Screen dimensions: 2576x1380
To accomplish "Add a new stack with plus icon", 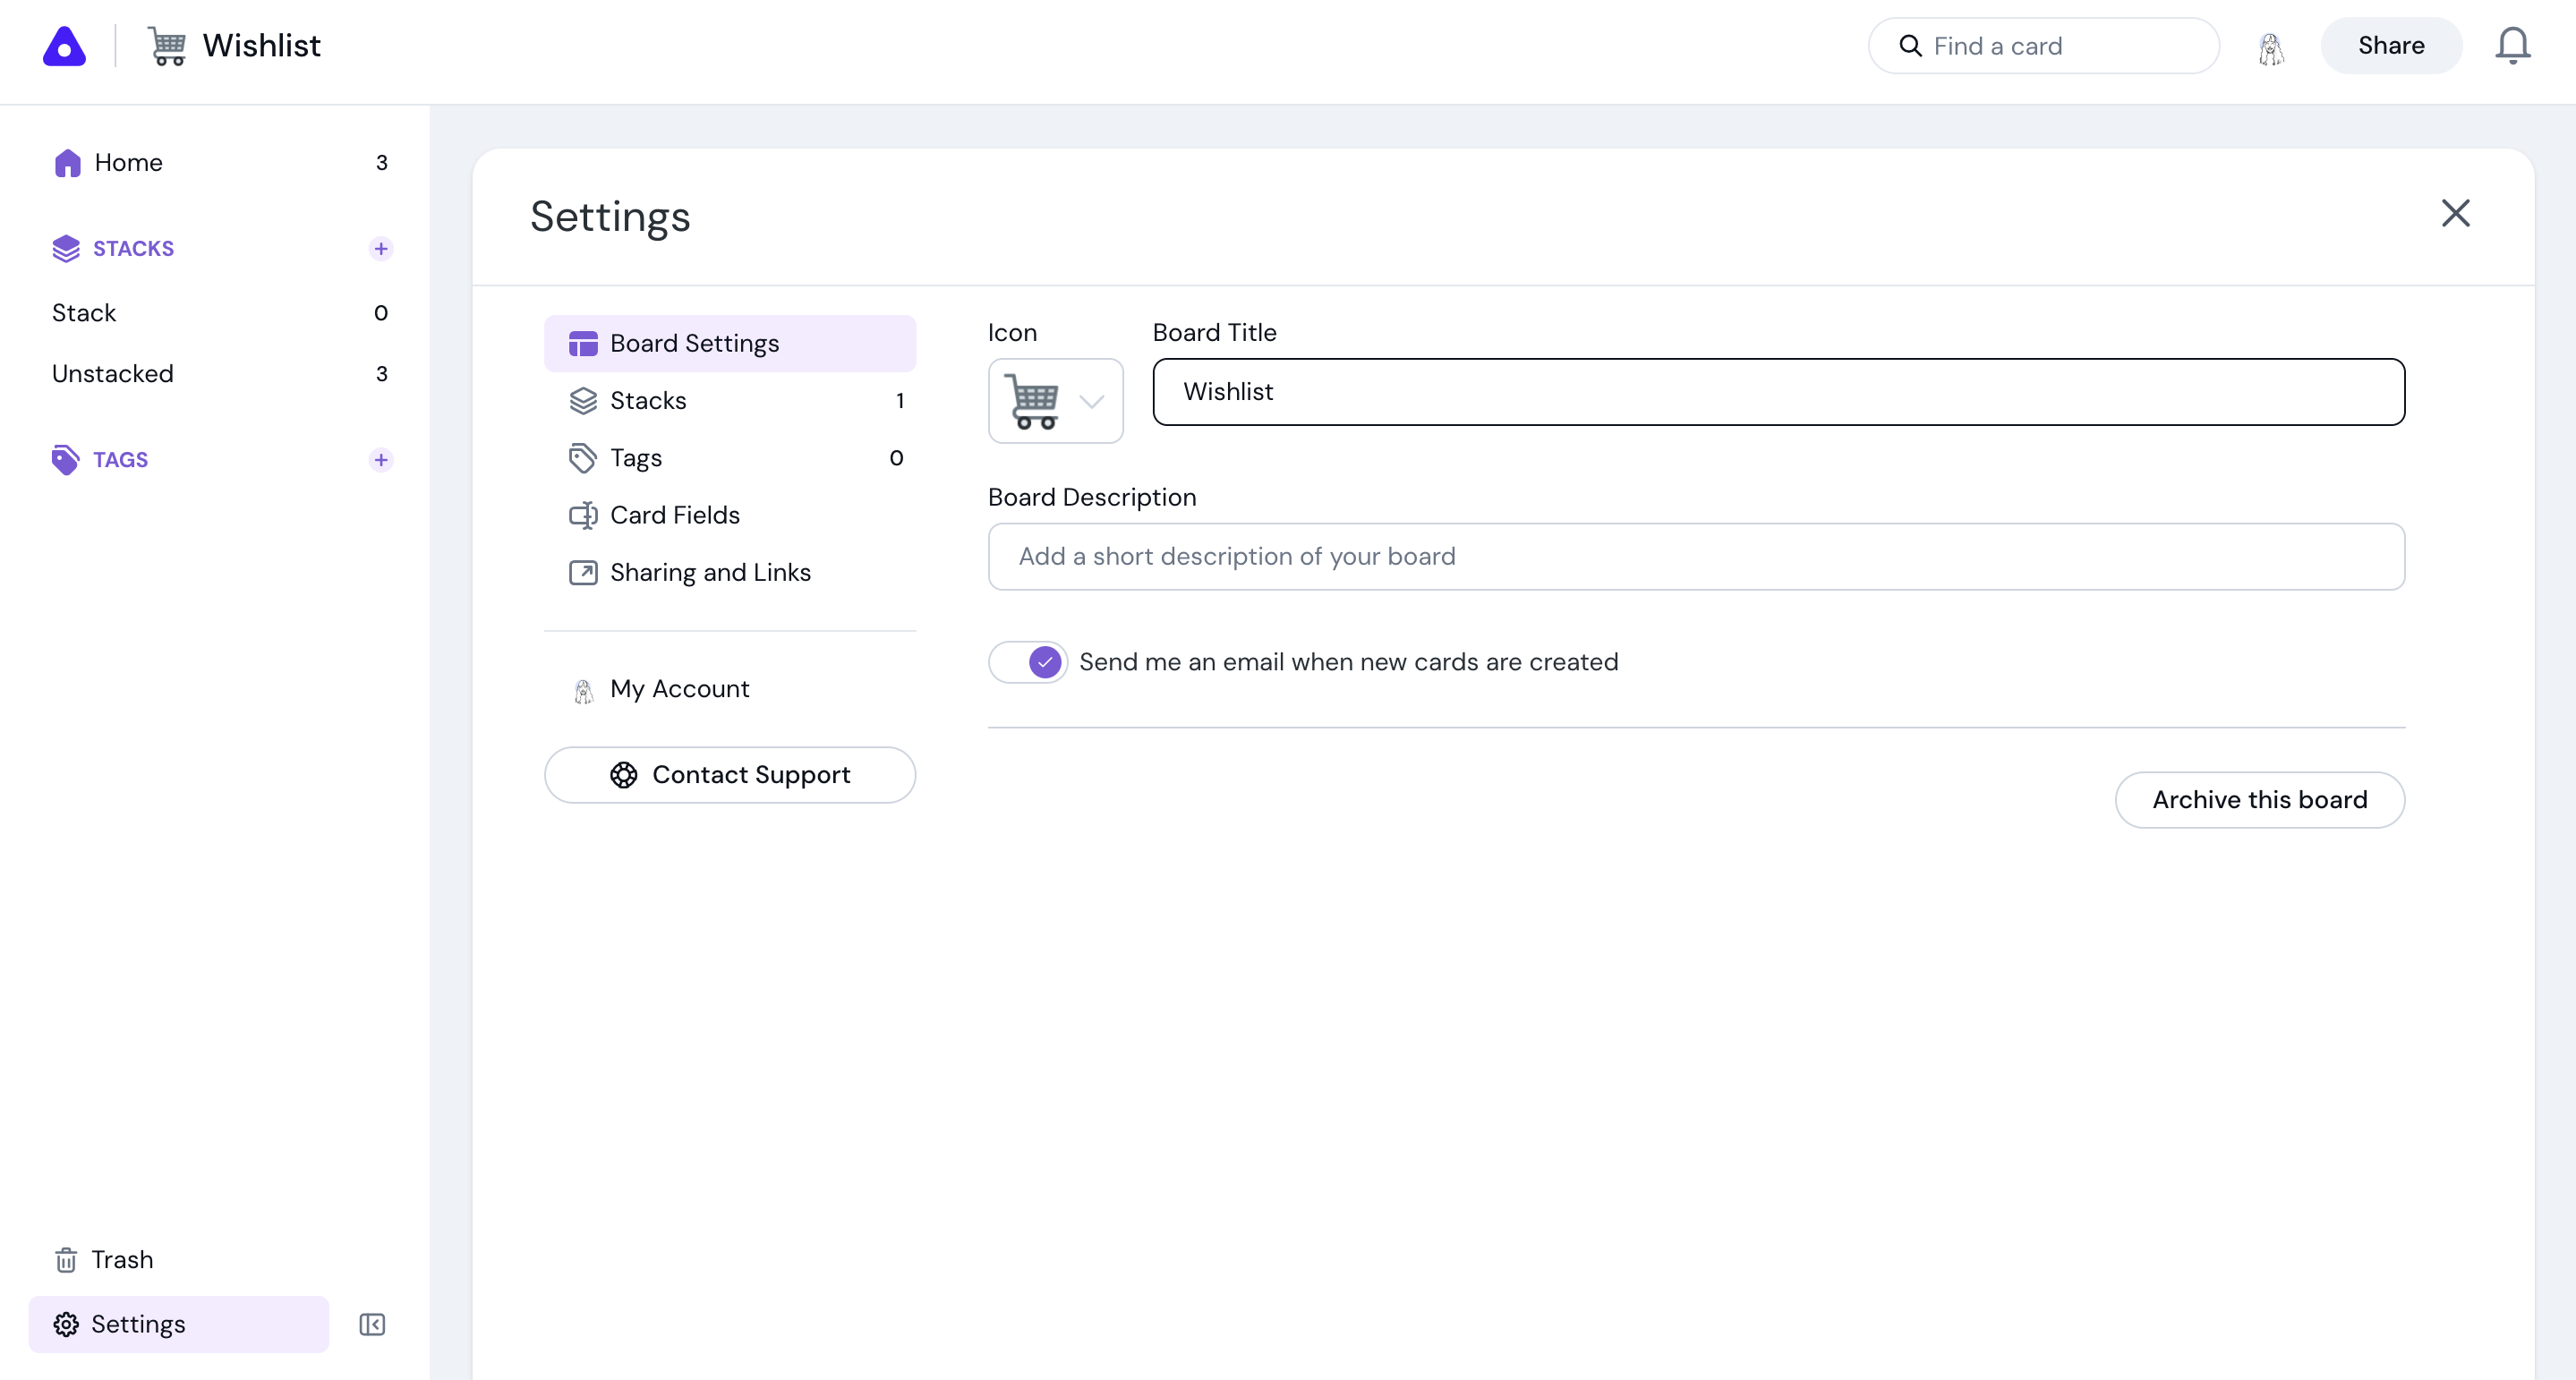I will (380, 248).
